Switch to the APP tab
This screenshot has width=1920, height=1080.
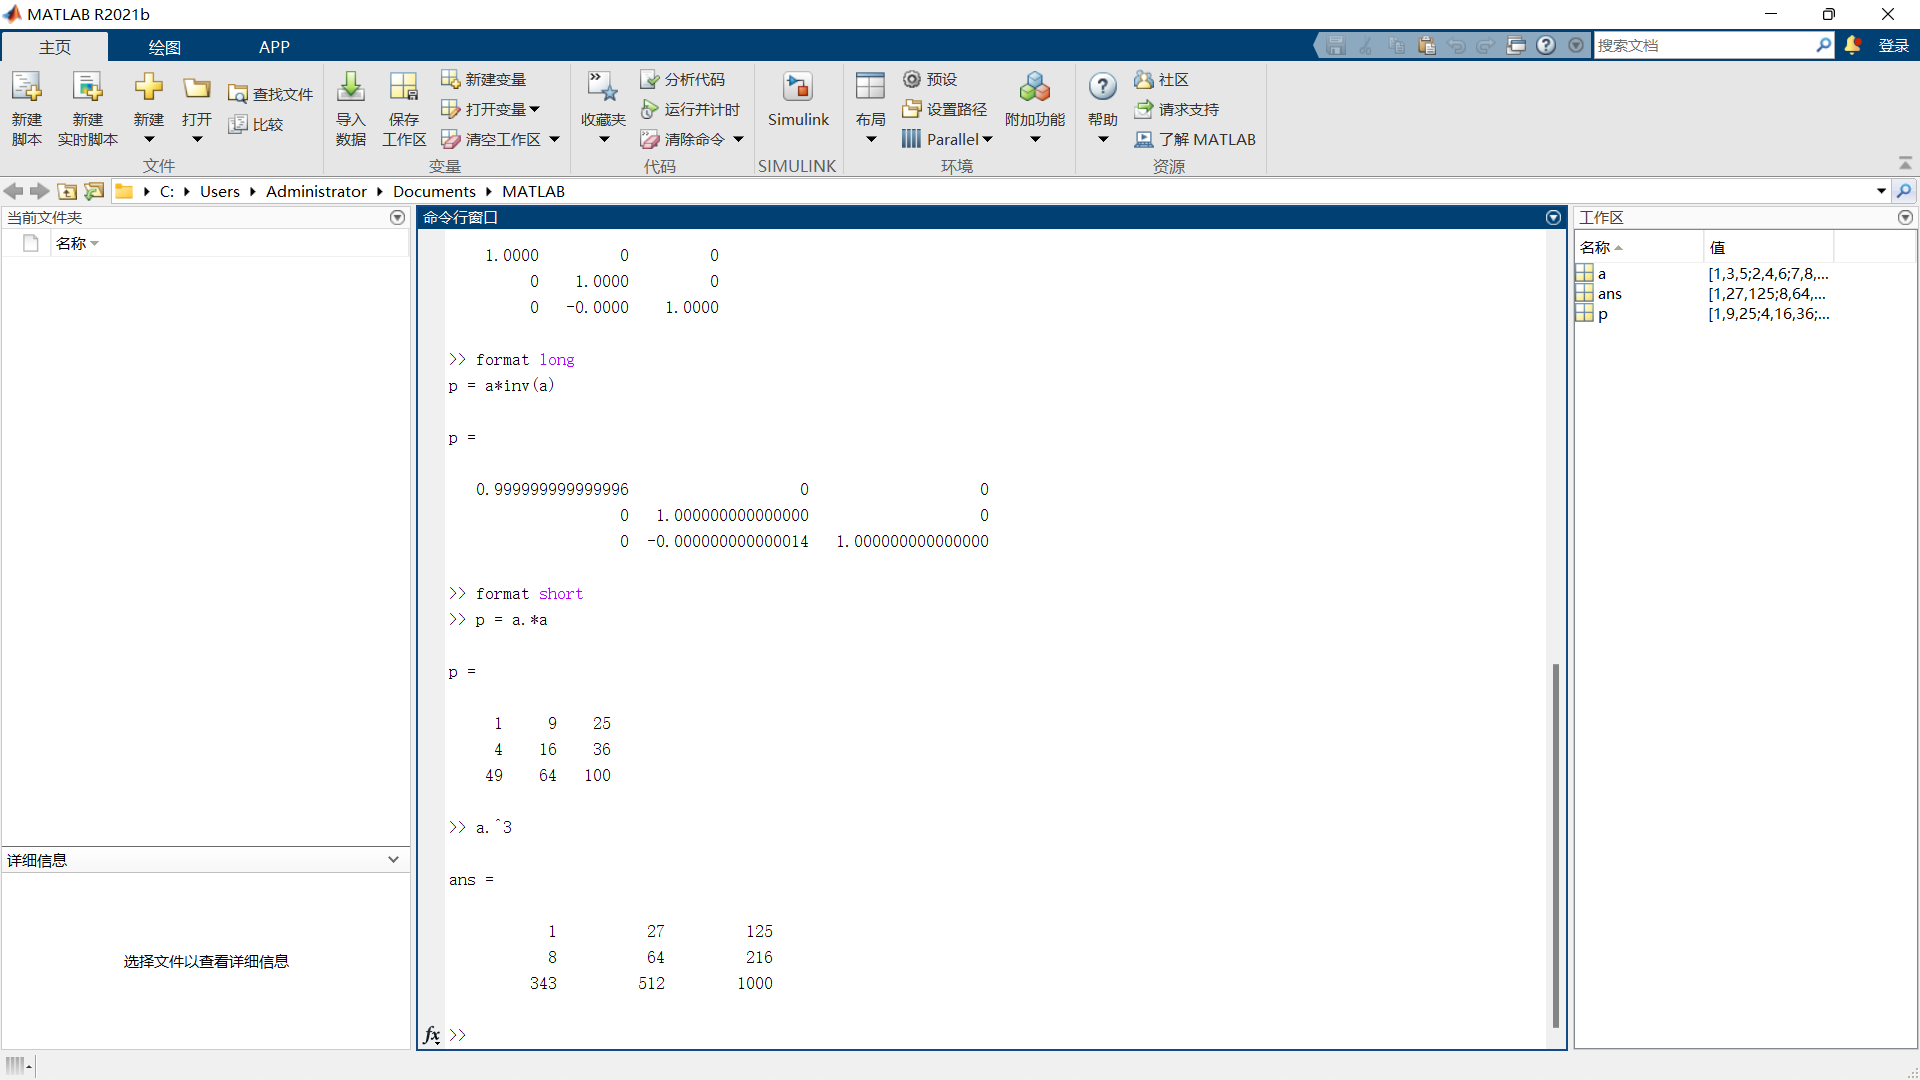coord(274,47)
